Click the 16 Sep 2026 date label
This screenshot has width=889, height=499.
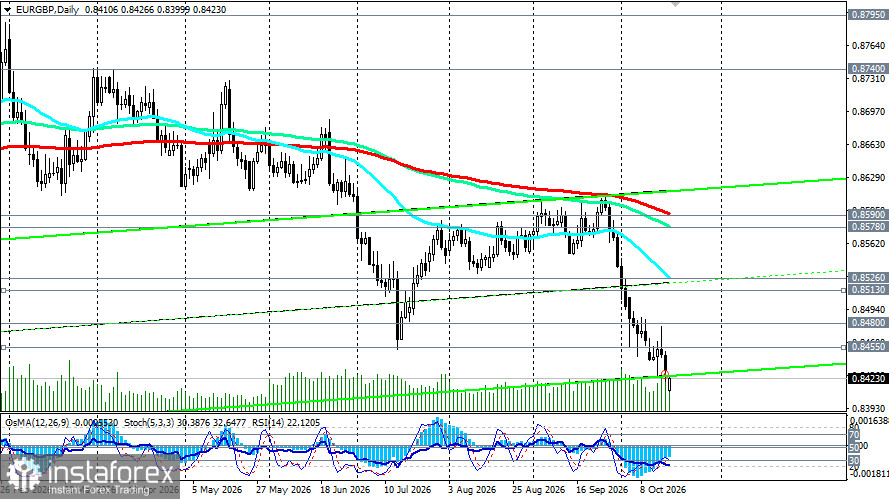click(602, 489)
